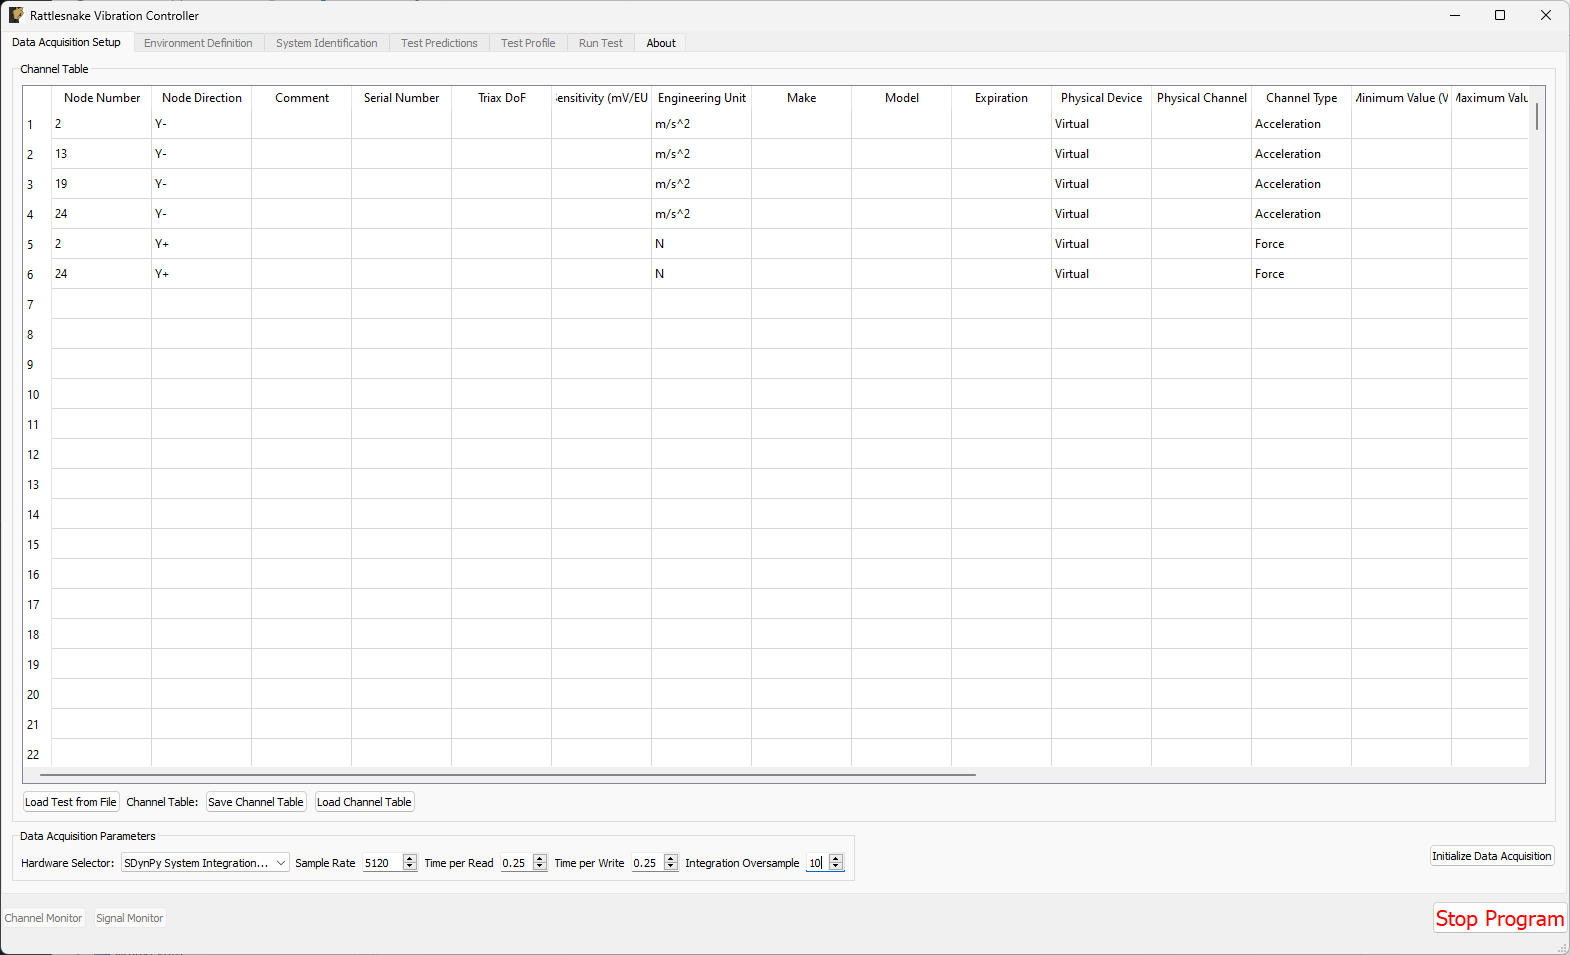This screenshot has width=1570, height=955.
Task: Decrease Integration Oversample with down arrow
Action: [x=836, y=867]
